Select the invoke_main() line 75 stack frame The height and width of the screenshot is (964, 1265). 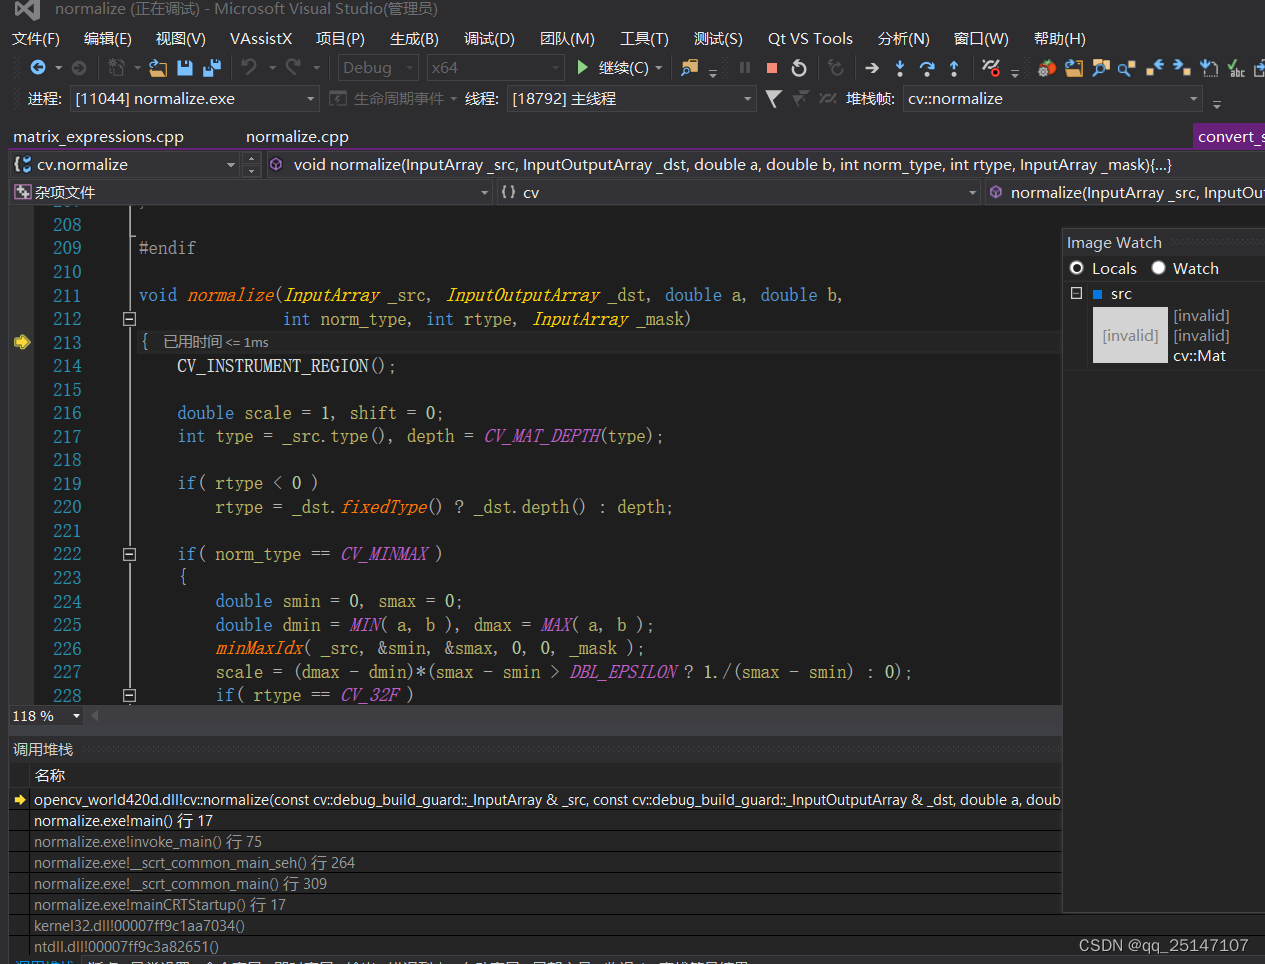pyautogui.click(x=147, y=842)
